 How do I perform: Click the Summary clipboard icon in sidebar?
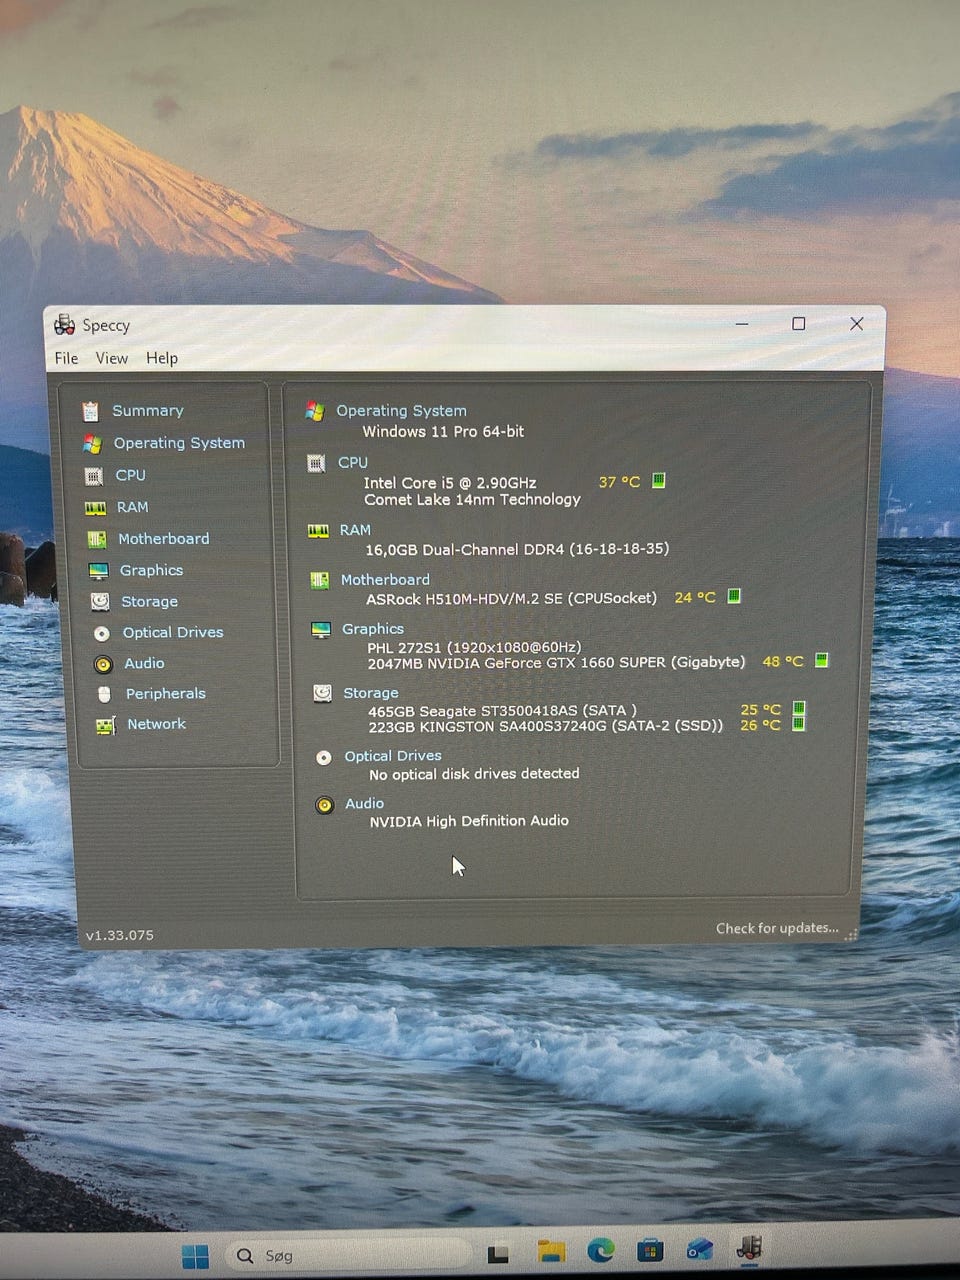[91, 411]
